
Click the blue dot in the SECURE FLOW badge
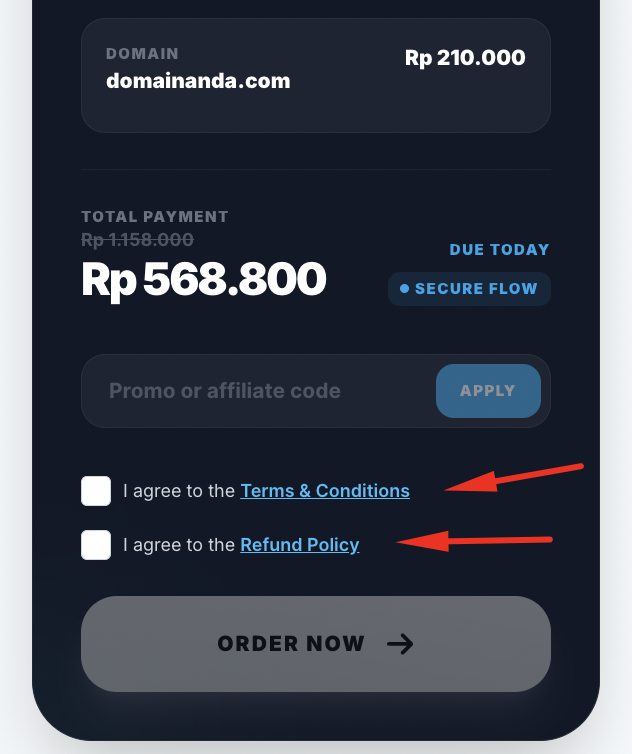[x=405, y=289]
